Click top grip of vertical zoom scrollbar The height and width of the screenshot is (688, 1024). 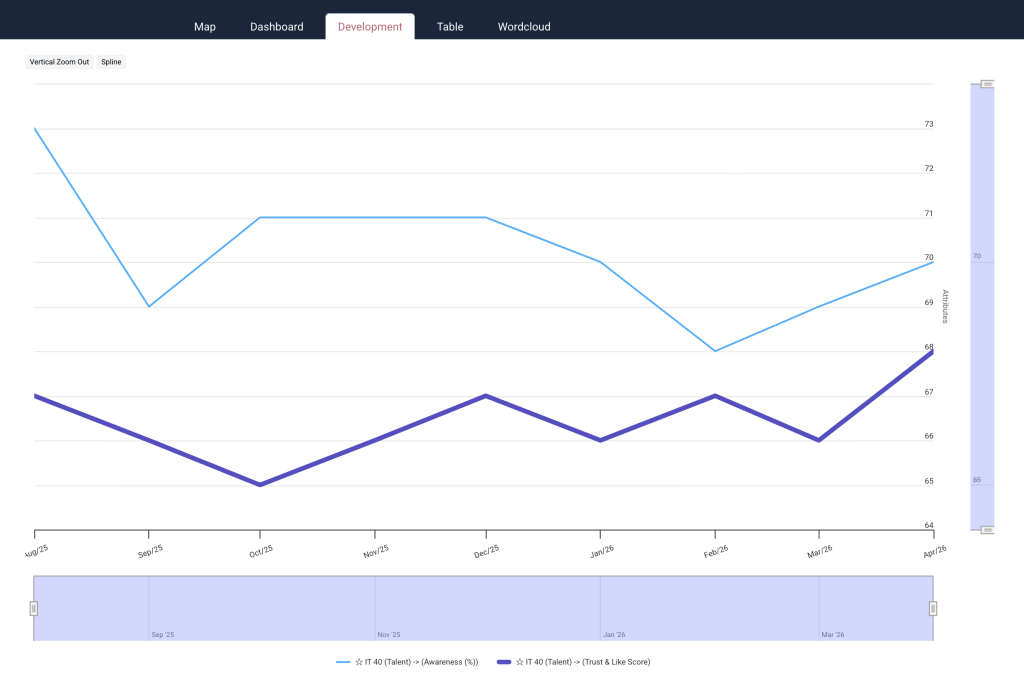pyautogui.click(x=987, y=85)
